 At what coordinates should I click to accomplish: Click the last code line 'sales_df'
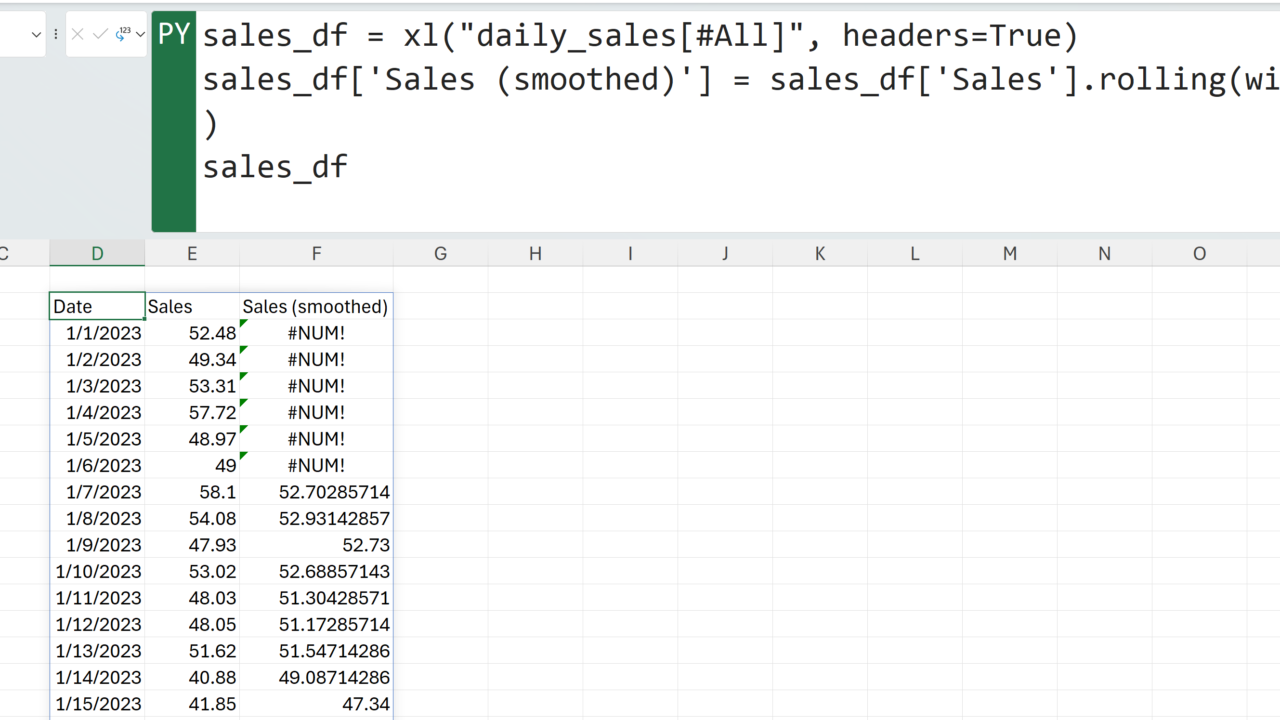click(275, 167)
